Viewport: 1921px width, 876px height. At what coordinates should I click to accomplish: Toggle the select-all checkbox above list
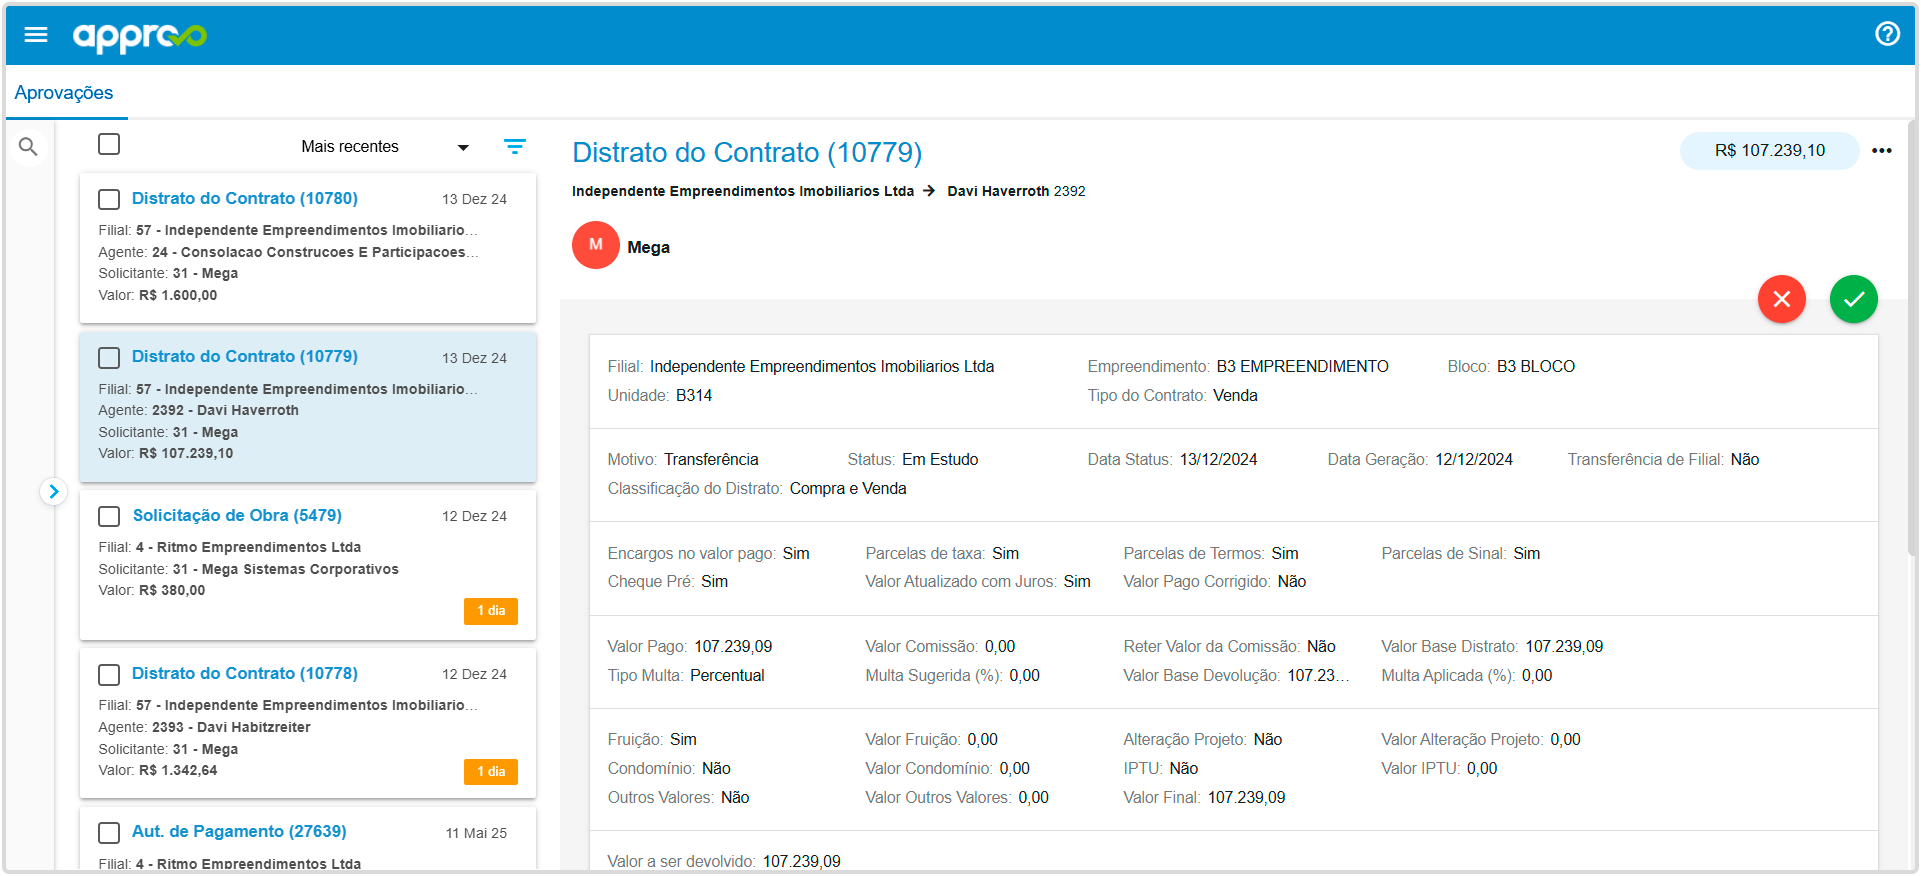coord(109,144)
